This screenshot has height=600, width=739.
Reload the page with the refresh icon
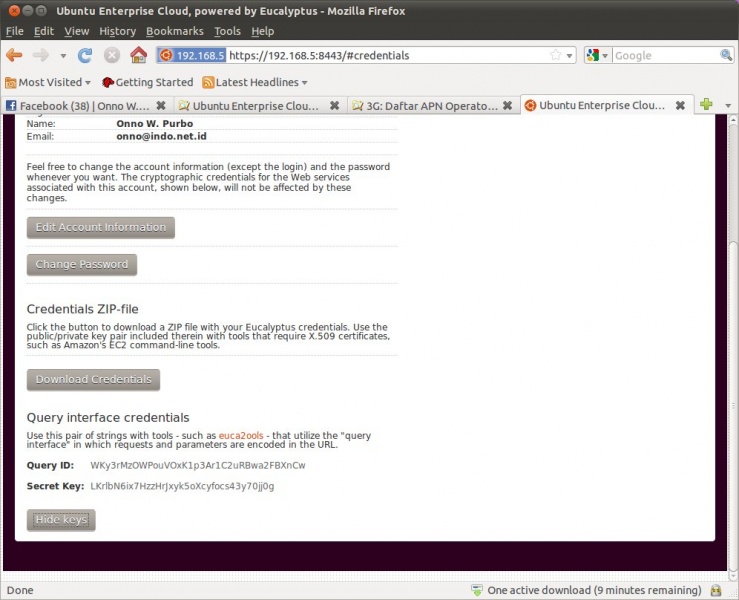pyautogui.click(x=85, y=55)
